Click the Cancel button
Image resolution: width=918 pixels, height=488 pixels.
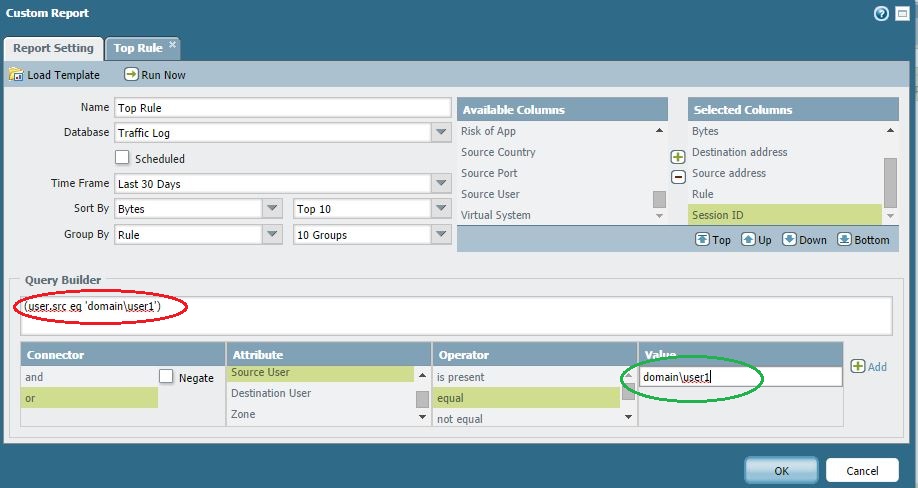tap(862, 470)
